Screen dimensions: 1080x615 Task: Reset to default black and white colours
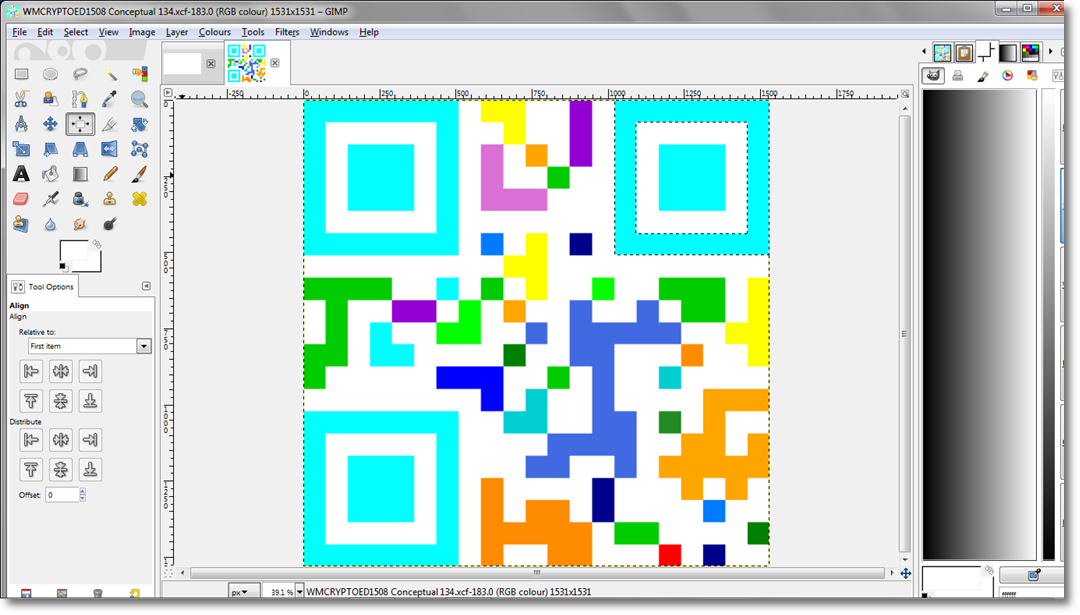[x=63, y=267]
